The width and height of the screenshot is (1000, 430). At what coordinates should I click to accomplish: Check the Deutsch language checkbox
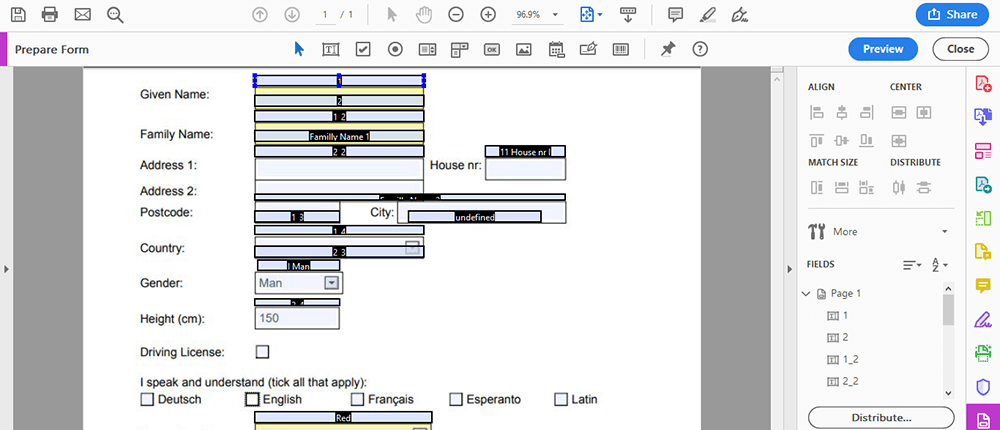(x=148, y=399)
